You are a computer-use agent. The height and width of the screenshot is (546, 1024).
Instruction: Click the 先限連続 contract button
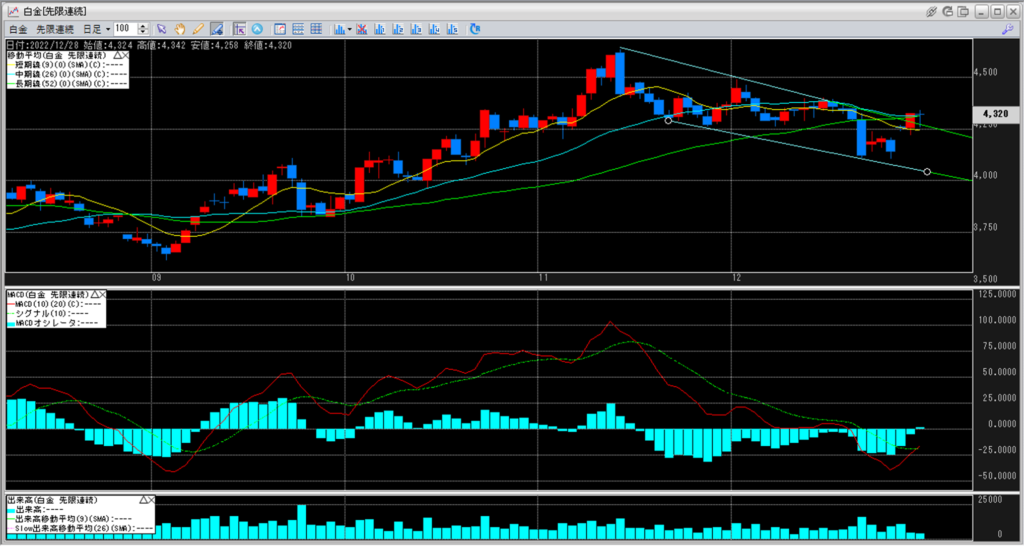(x=56, y=29)
